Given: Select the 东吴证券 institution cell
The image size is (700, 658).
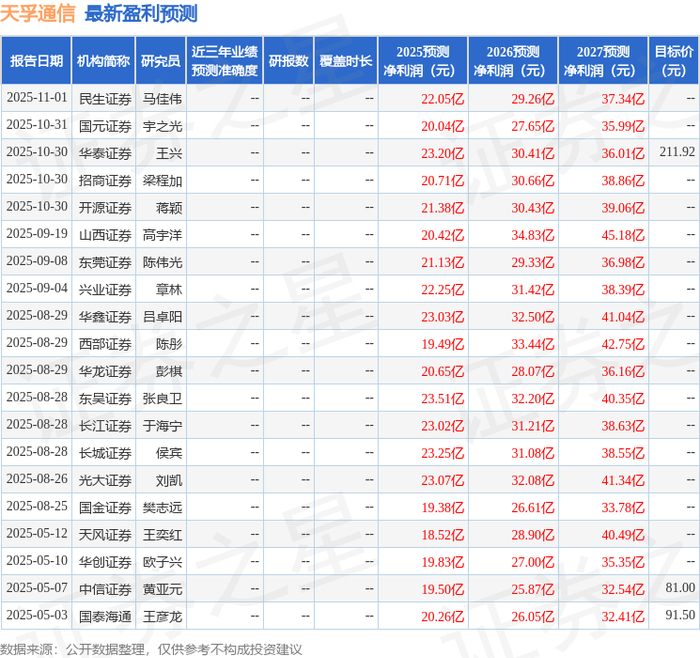Looking at the screenshot, I should [x=105, y=399].
